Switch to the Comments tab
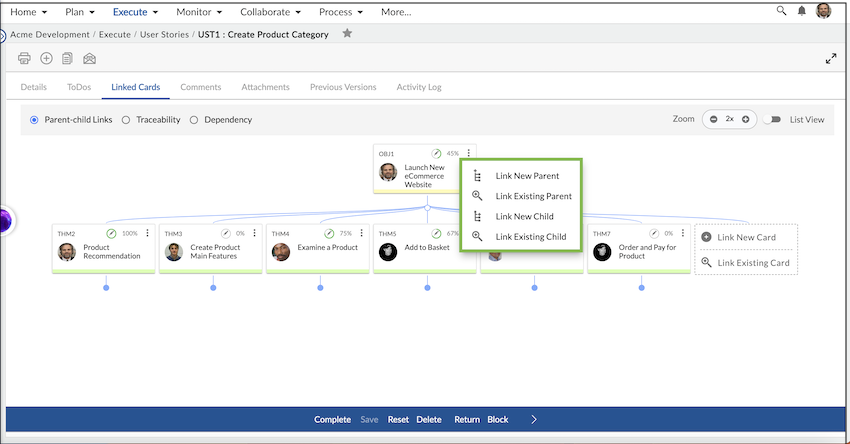Screen dimensions: 850x444 (x=200, y=87)
